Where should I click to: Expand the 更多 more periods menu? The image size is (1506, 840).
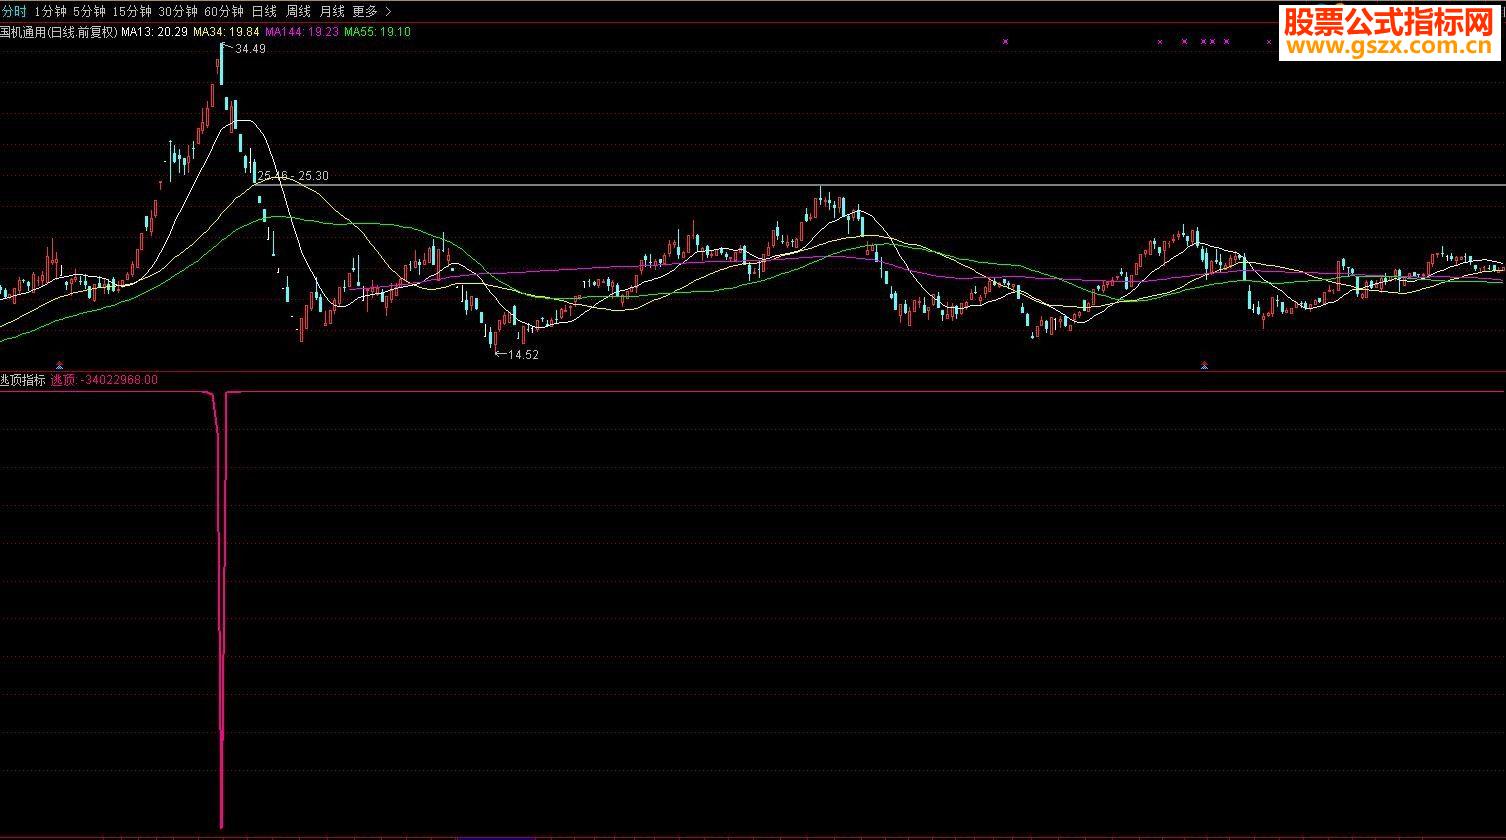pyautogui.click(x=372, y=12)
